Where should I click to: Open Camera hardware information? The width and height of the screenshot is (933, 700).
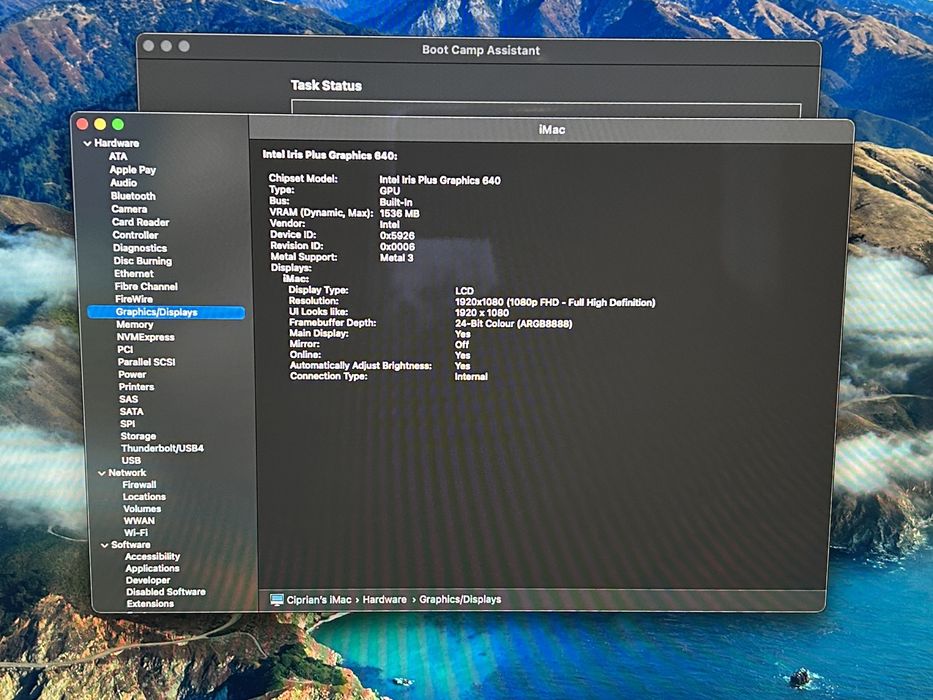tap(129, 209)
